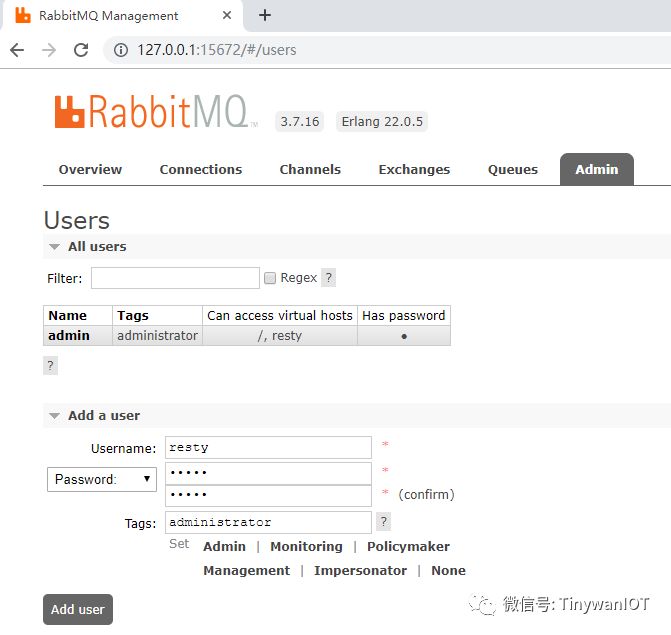Click the 3.7.16 version badge
Image resolution: width=671 pixels, height=635 pixels.
click(x=300, y=122)
